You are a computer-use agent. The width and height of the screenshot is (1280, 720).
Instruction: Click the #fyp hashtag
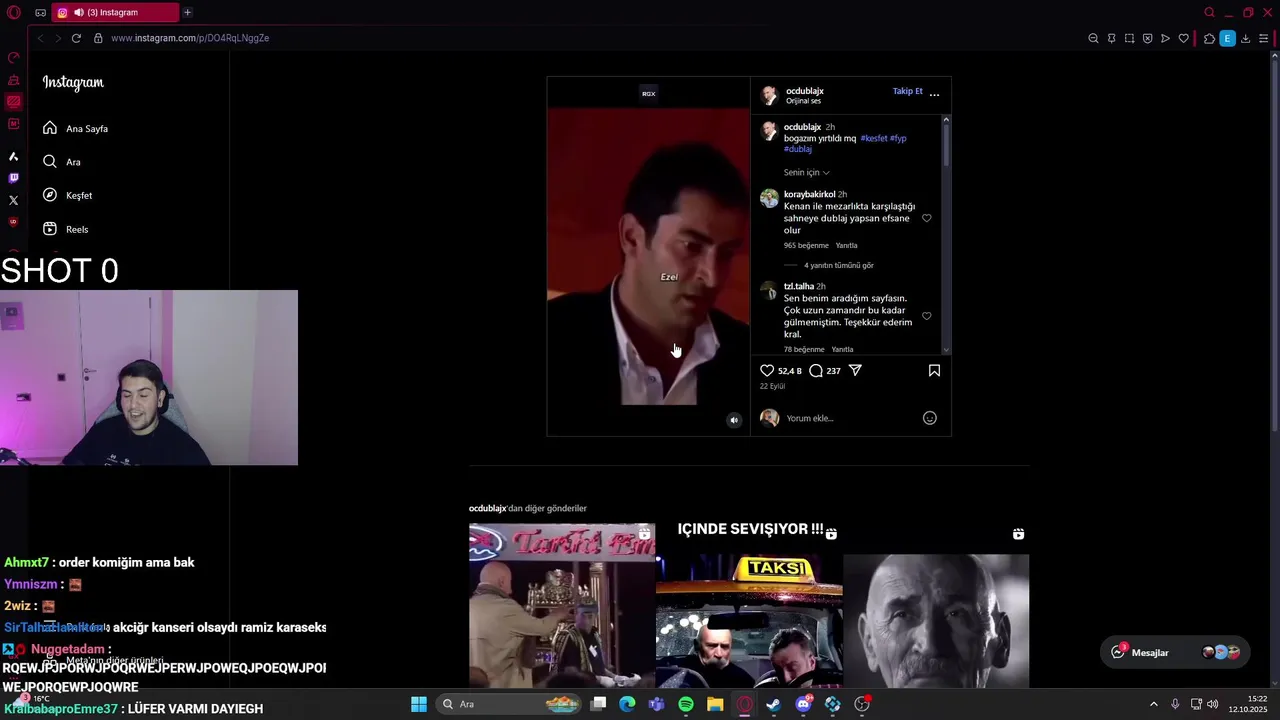pyautogui.click(x=898, y=138)
